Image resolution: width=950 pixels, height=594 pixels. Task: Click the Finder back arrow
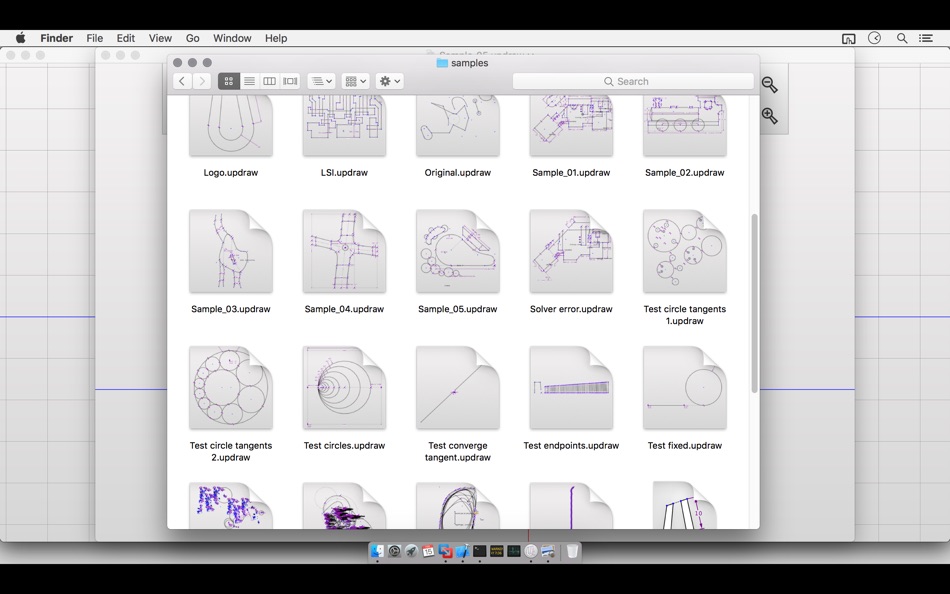tap(182, 81)
